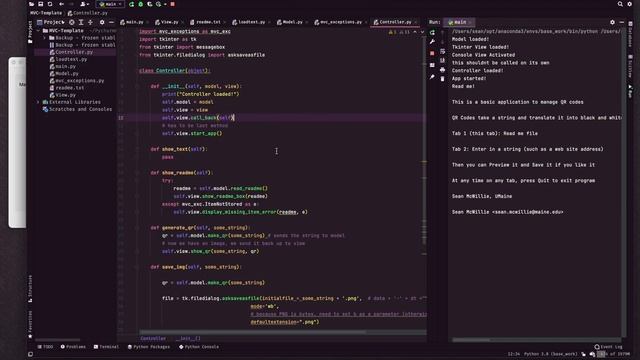Open Run panel options gear

coord(612,22)
